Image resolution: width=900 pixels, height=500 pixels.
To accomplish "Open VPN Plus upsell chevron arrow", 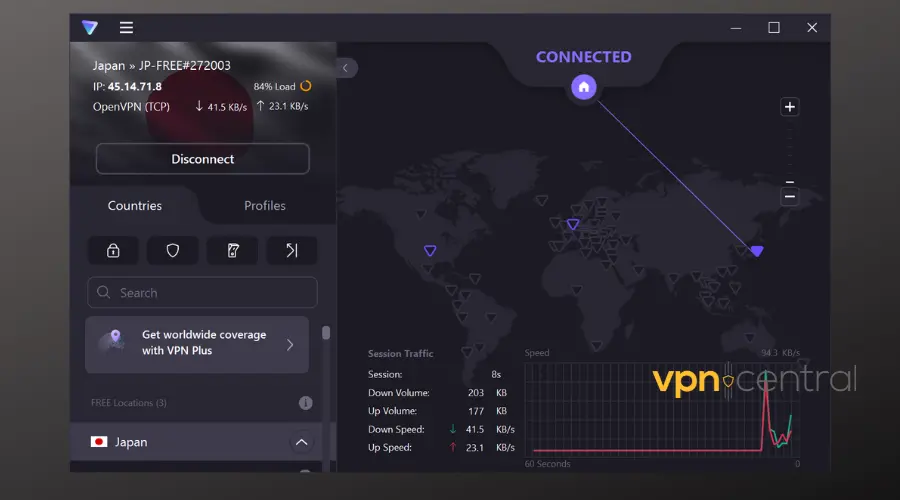I will click(x=290, y=345).
